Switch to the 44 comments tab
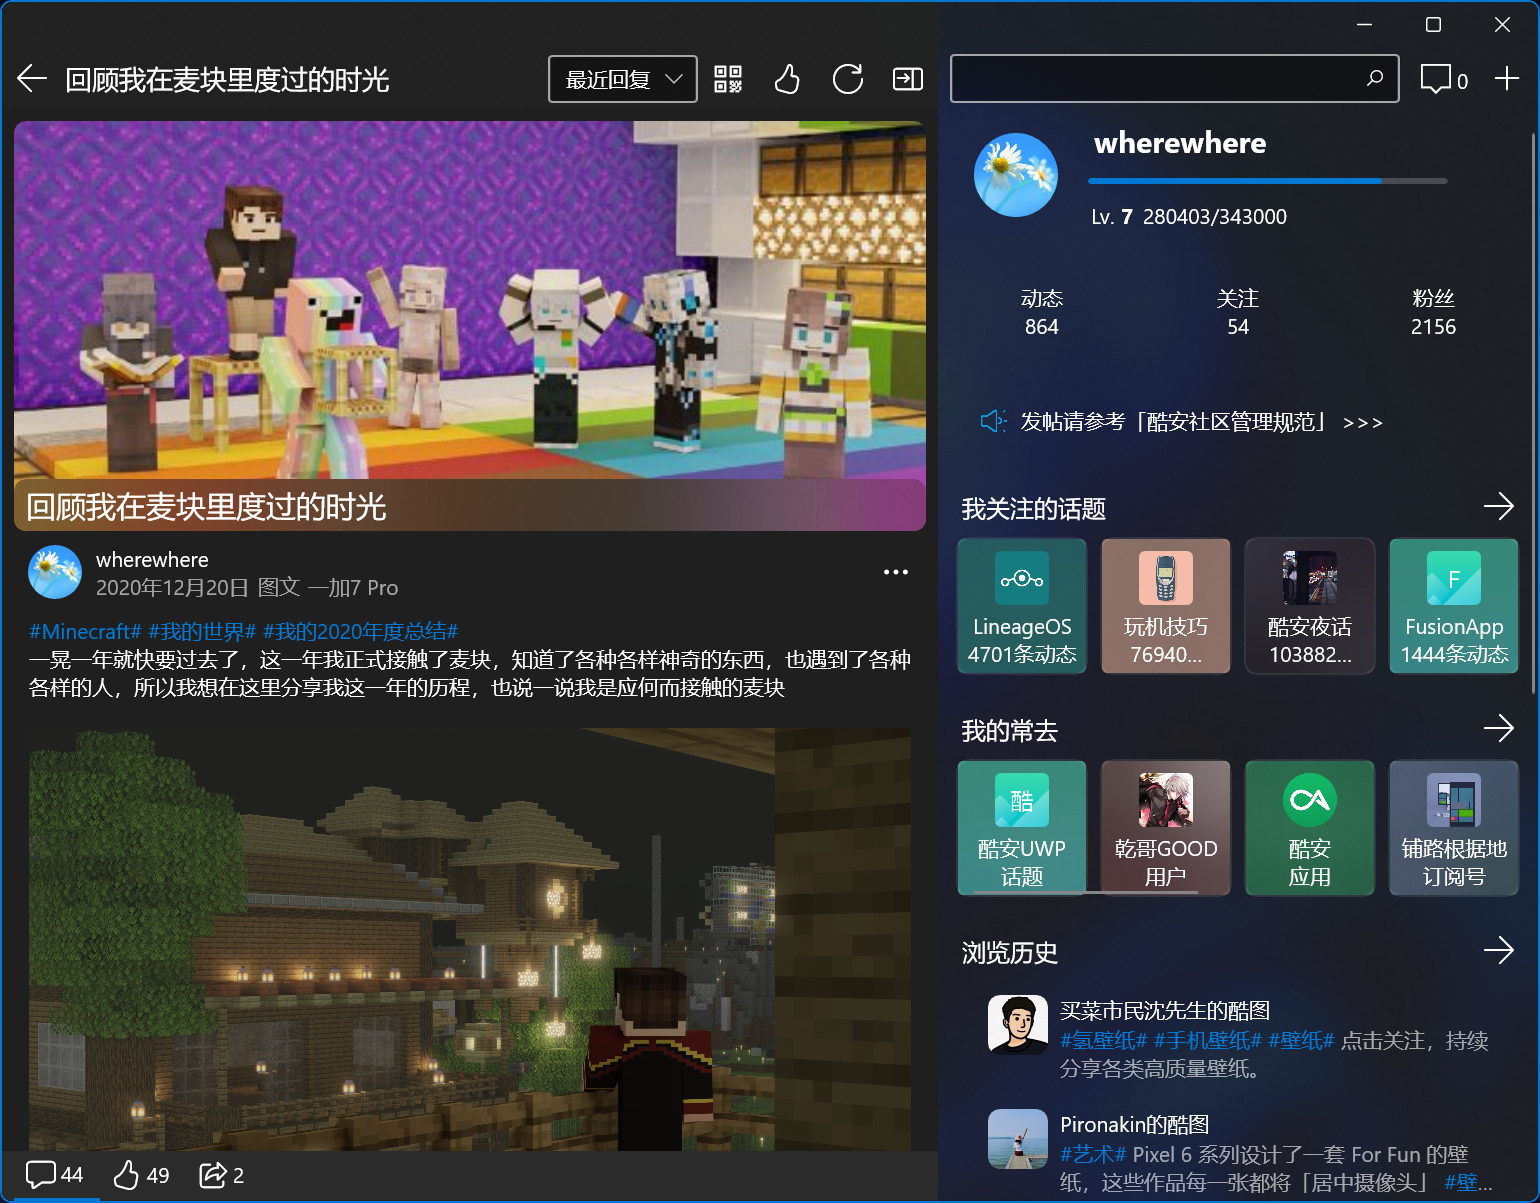Image resolution: width=1540 pixels, height=1203 pixels. point(54,1175)
